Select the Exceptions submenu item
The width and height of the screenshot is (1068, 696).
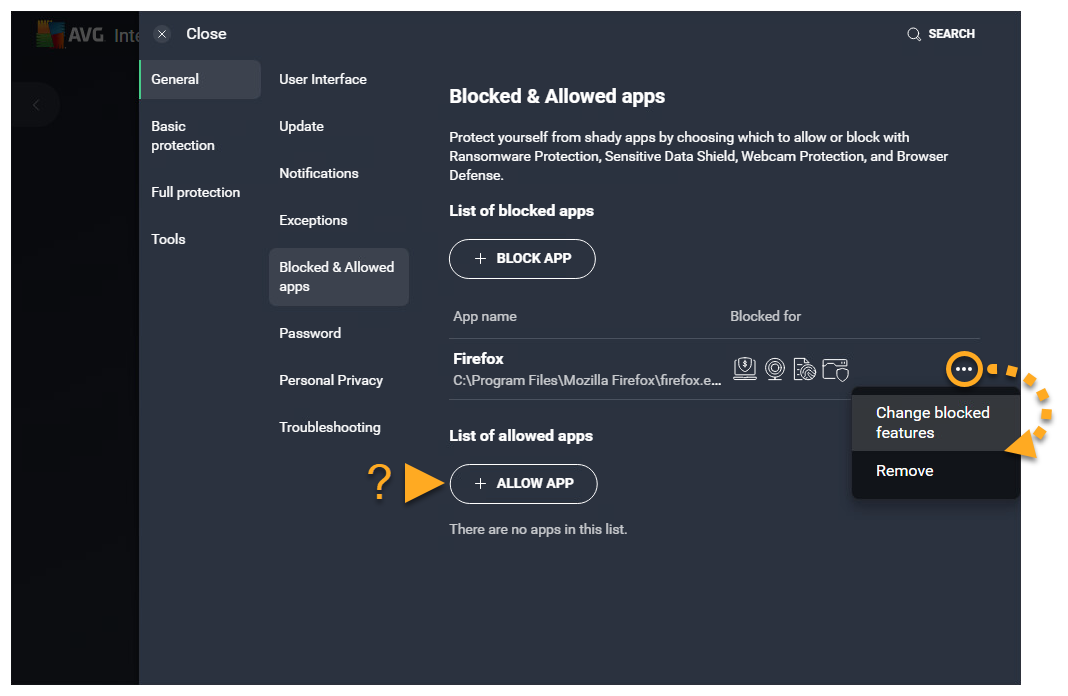pos(313,220)
